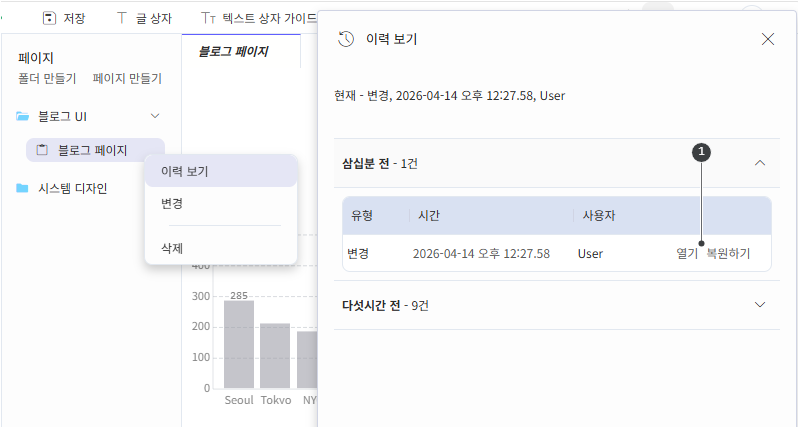Click the 폴더 만들기 link
Screen dimensions: 799x428
click(47, 78)
